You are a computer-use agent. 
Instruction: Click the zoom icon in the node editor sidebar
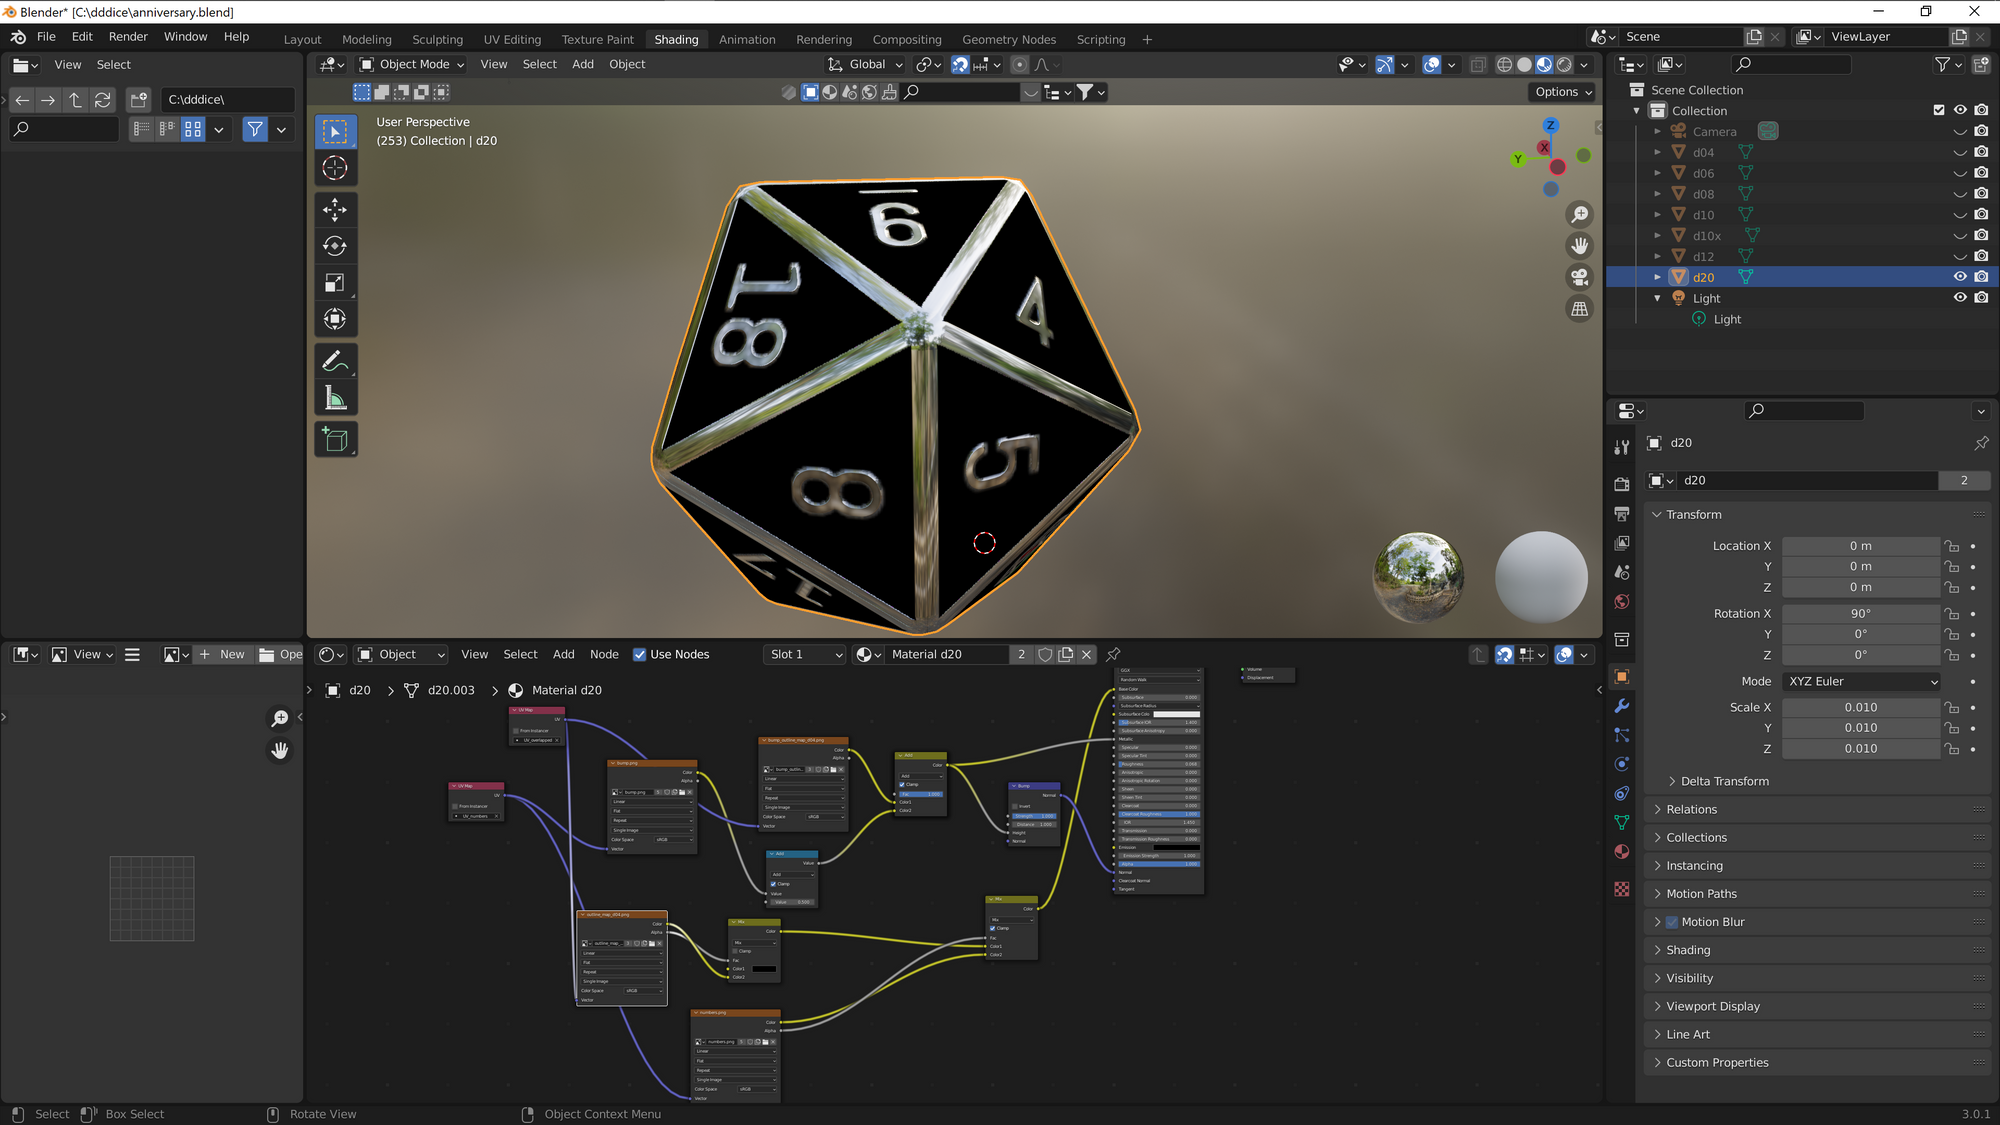[x=280, y=717]
